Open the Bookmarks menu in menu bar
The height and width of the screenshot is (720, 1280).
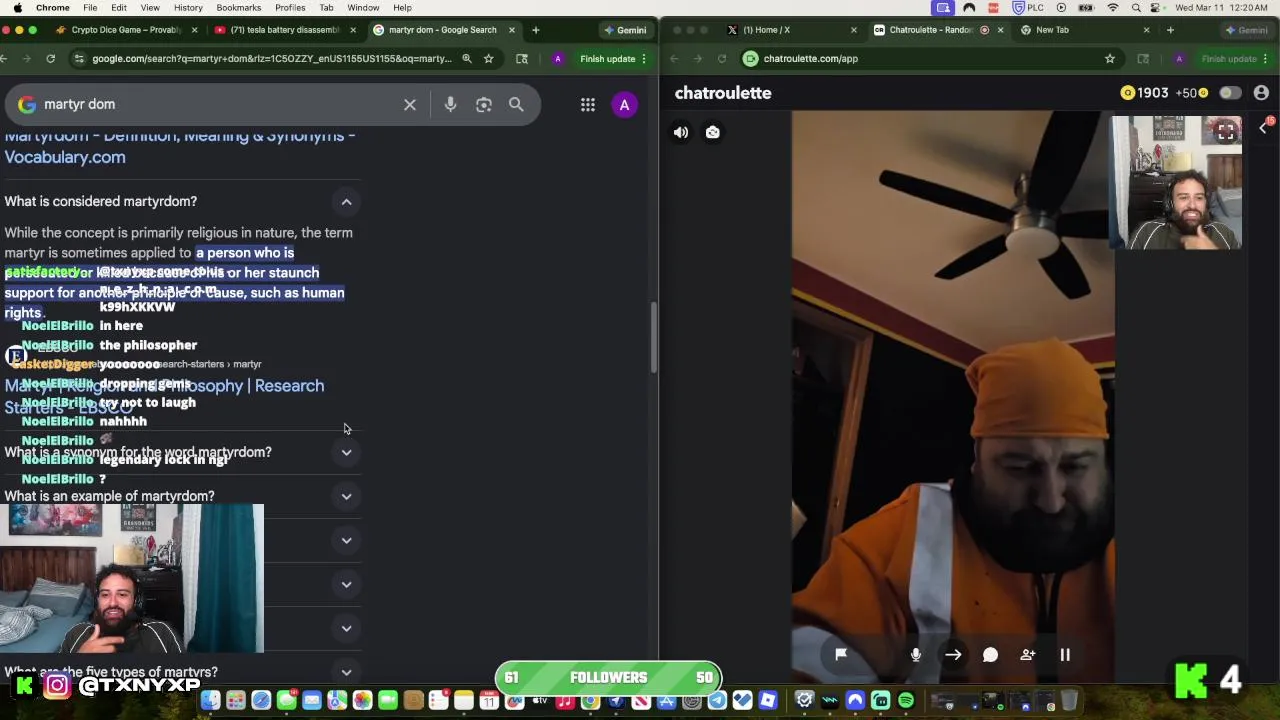point(239,8)
